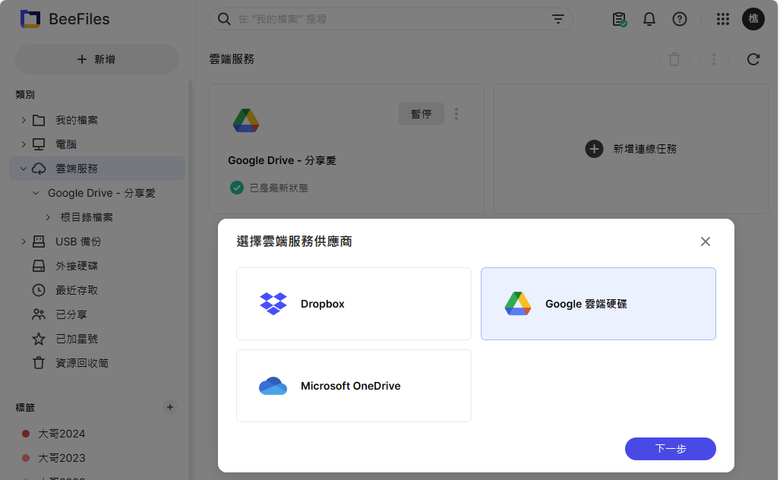Collapse the Google Drive - 分享愛 node
This screenshot has height=480, width=780.
tap(35, 193)
